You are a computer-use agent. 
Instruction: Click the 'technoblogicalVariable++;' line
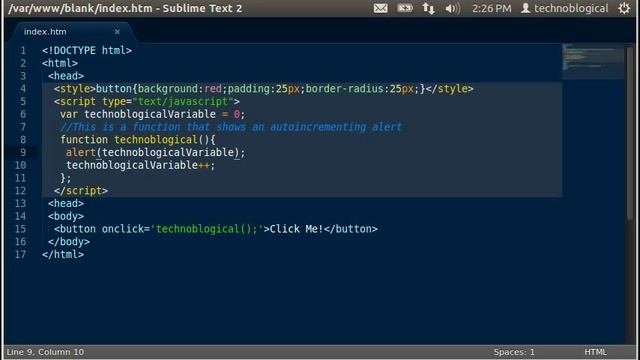pos(141,165)
